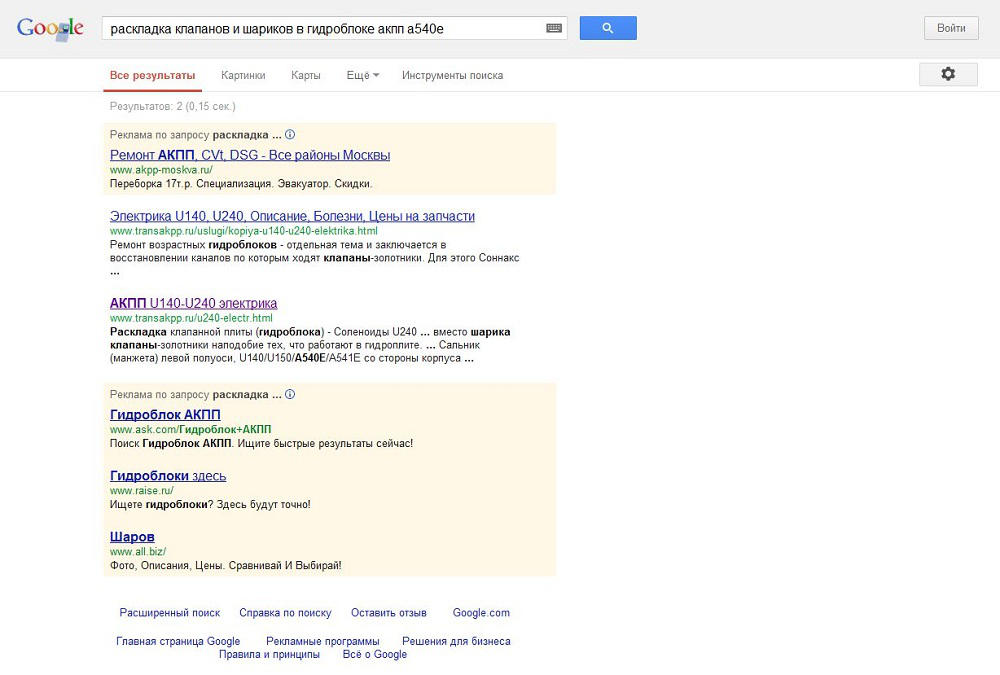Viewport: 1000px width, 675px height.
Task: Switch to the "Картинки" tab
Action: pyautogui.click(x=243, y=75)
